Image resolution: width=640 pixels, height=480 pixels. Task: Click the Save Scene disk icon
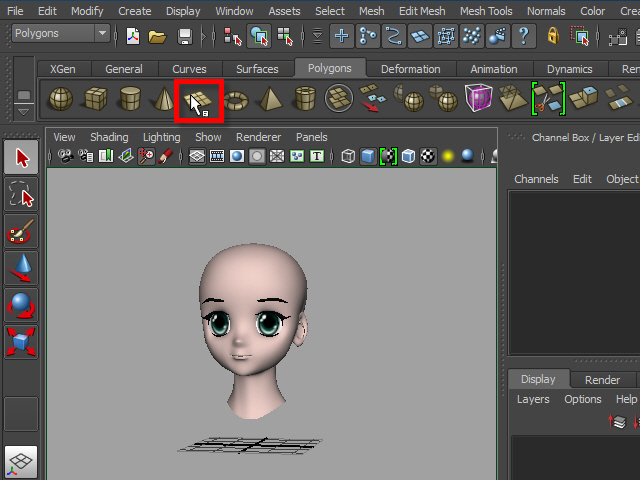[184, 37]
